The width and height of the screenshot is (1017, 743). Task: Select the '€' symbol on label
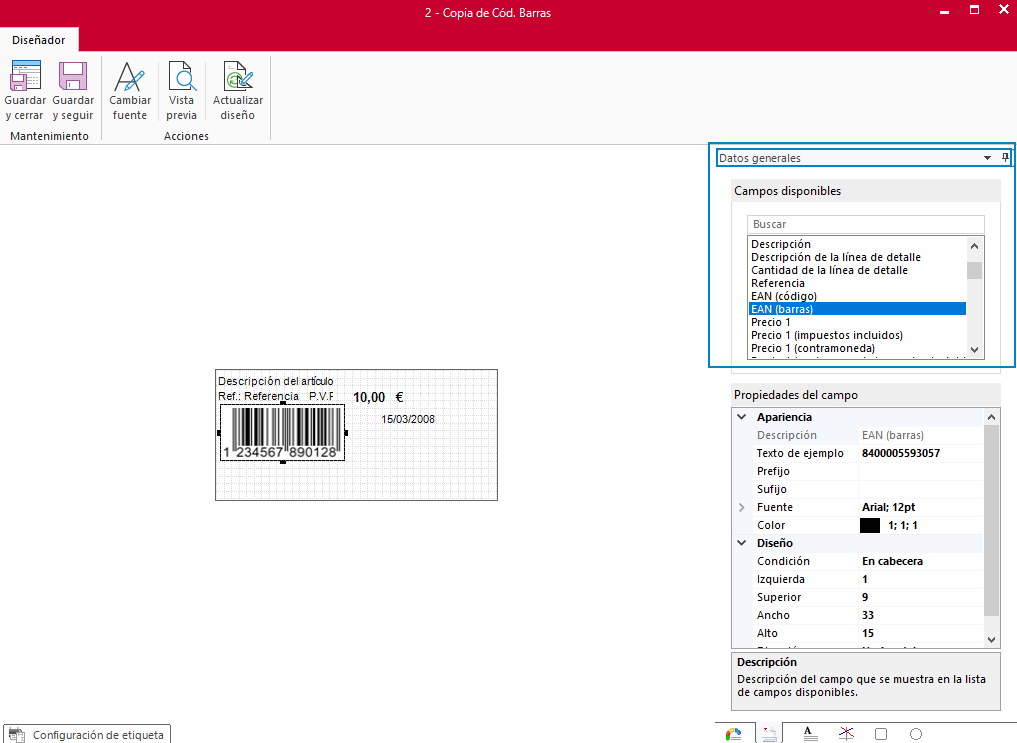click(x=400, y=397)
